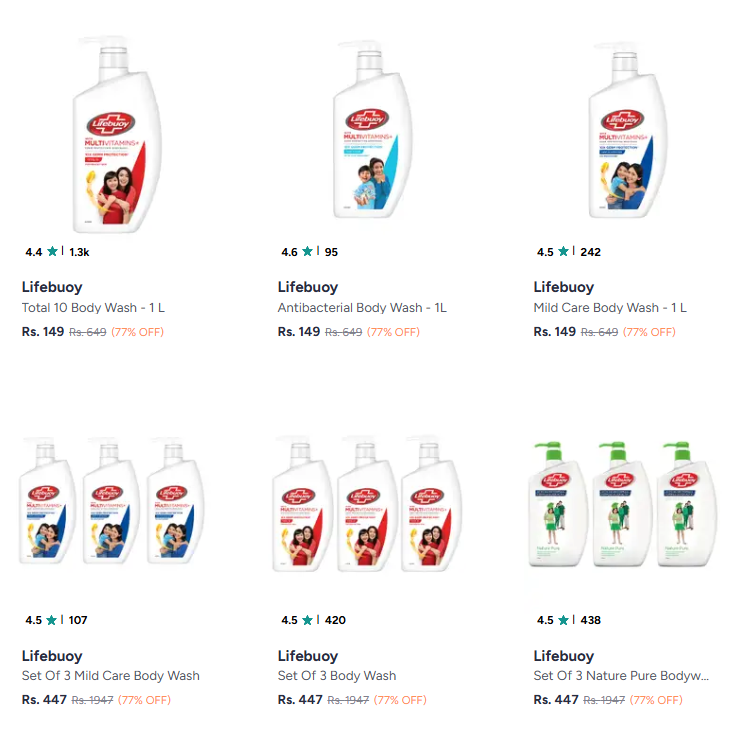The image size is (751, 735).
Task: Click the star icon on Mild Care Body Wash 1 L
Action: 564,252
